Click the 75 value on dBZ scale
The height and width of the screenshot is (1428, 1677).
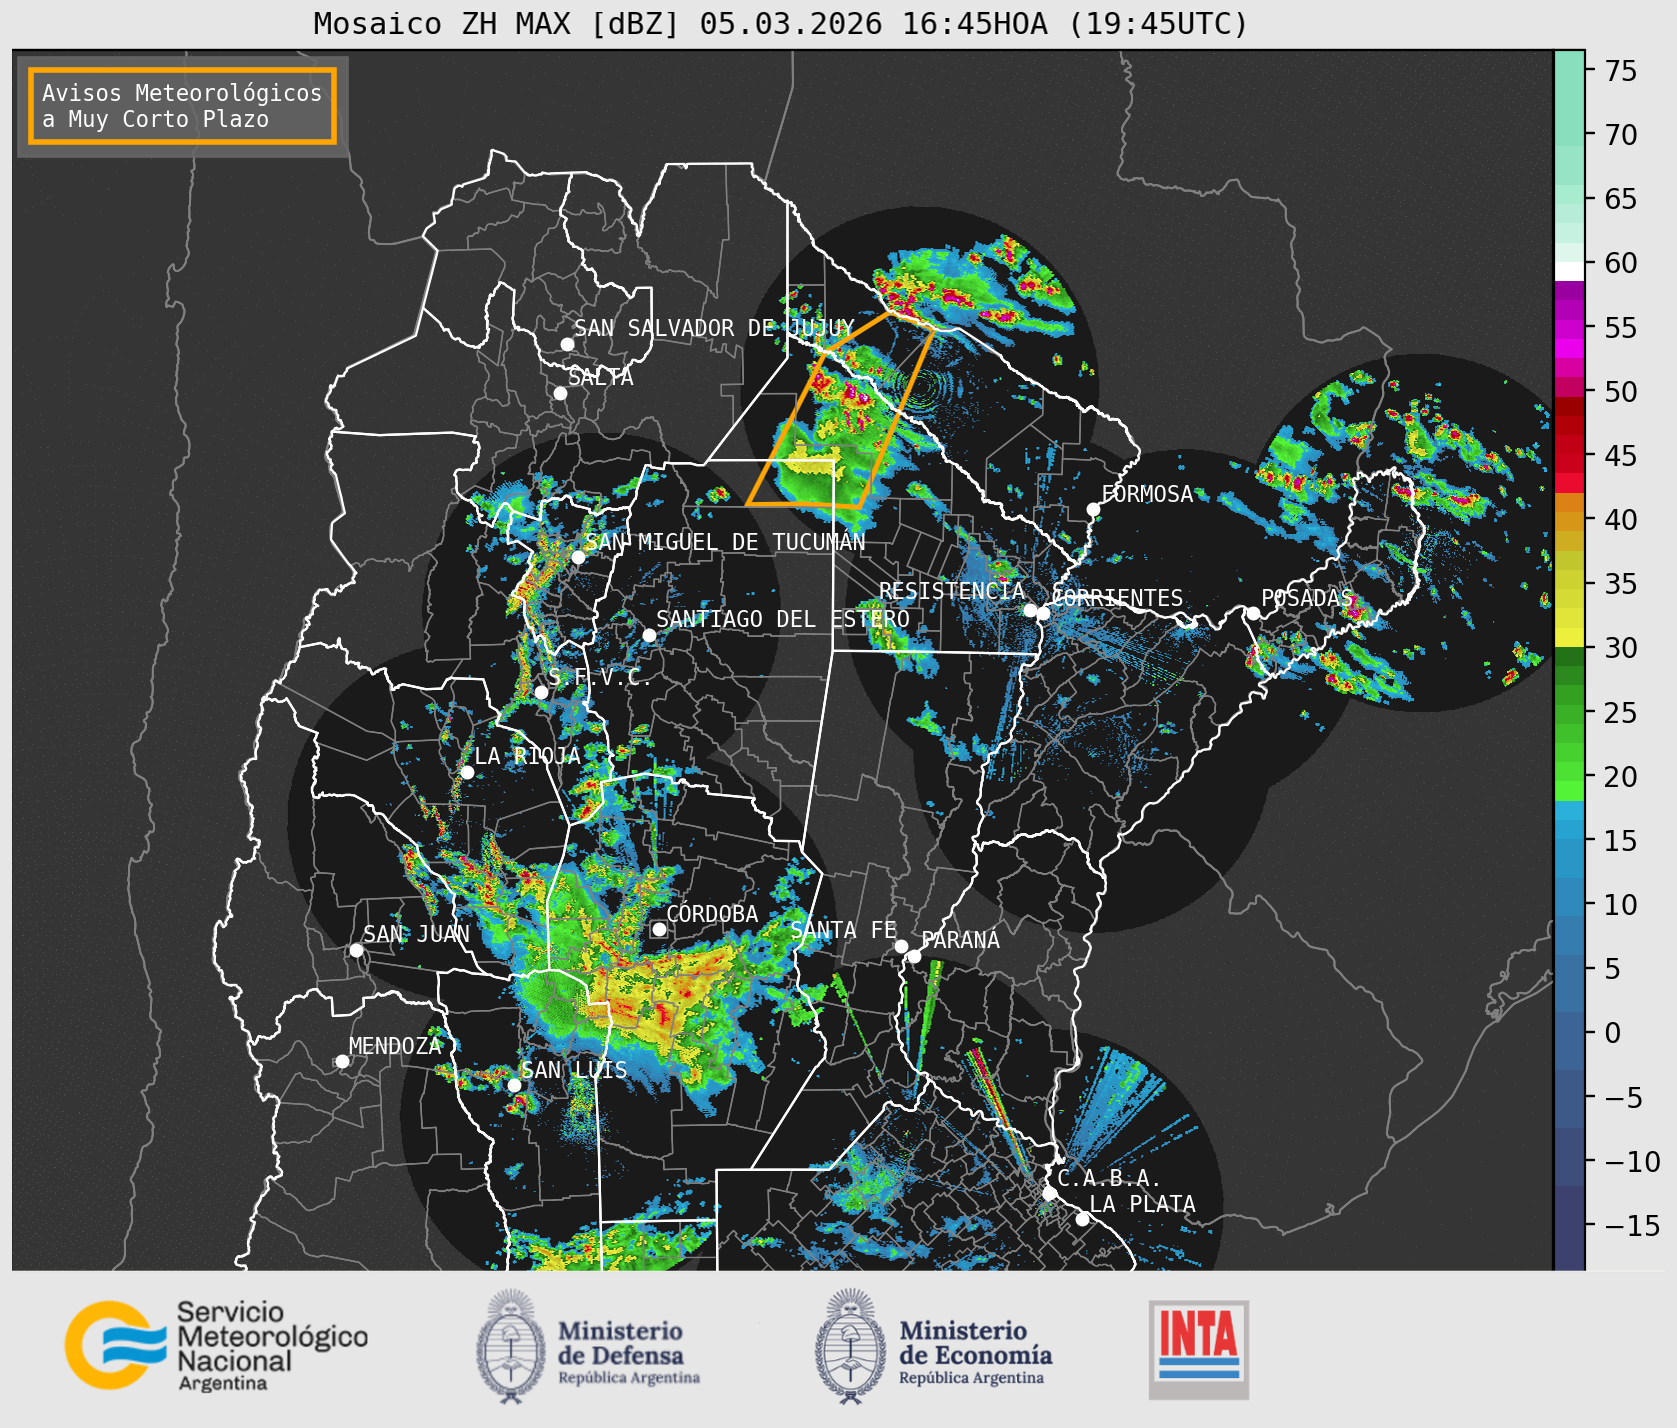pyautogui.click(x=1621, y=70)
